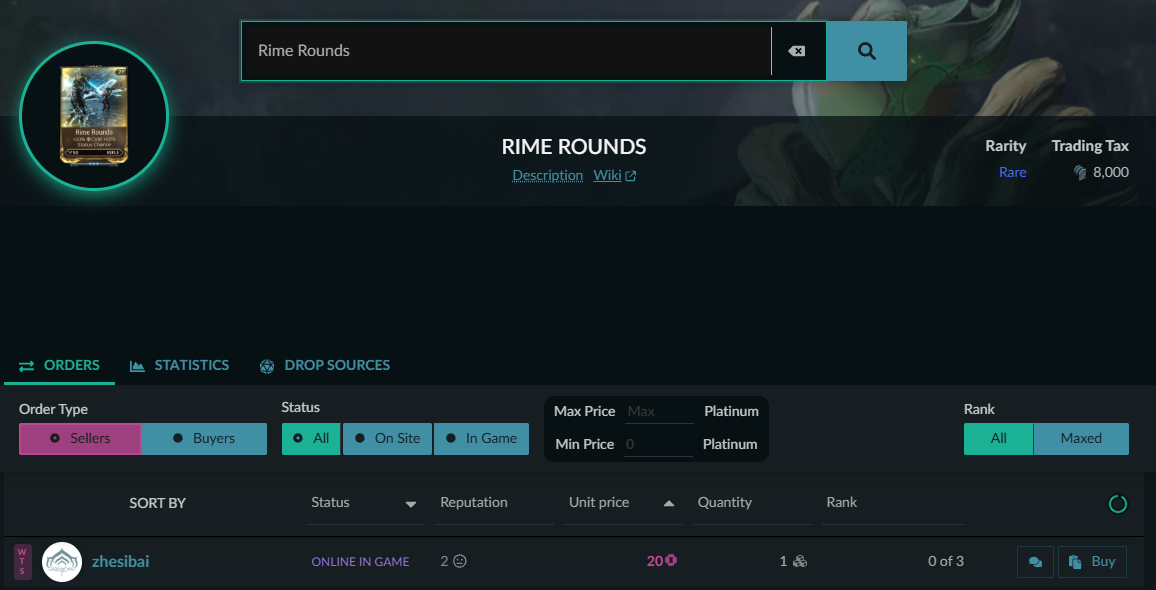Sort orders by Status column

pos(365,503)
